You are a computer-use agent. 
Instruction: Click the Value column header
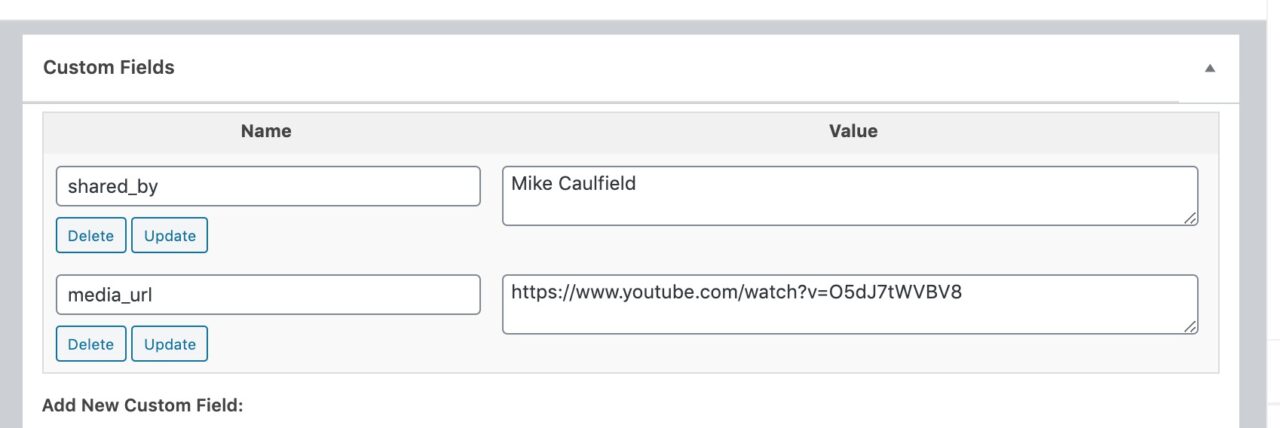pyautogui.click(x=853, y=131)
